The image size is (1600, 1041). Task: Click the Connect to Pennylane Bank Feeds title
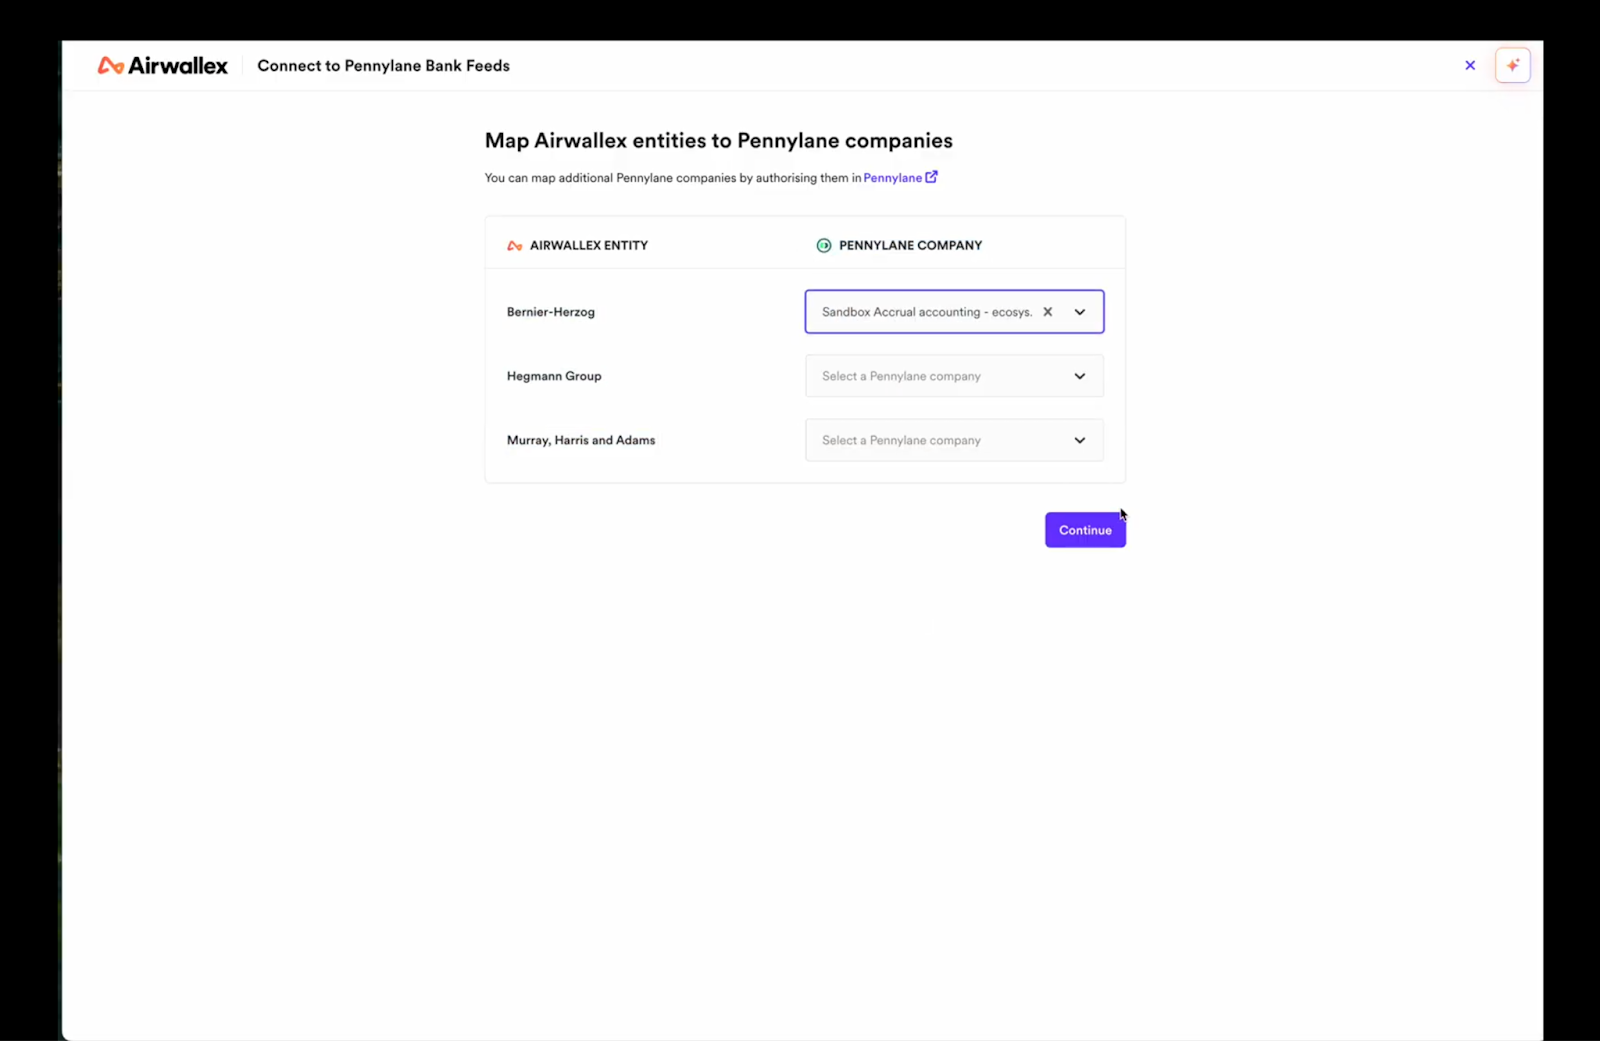coord(383,66)
